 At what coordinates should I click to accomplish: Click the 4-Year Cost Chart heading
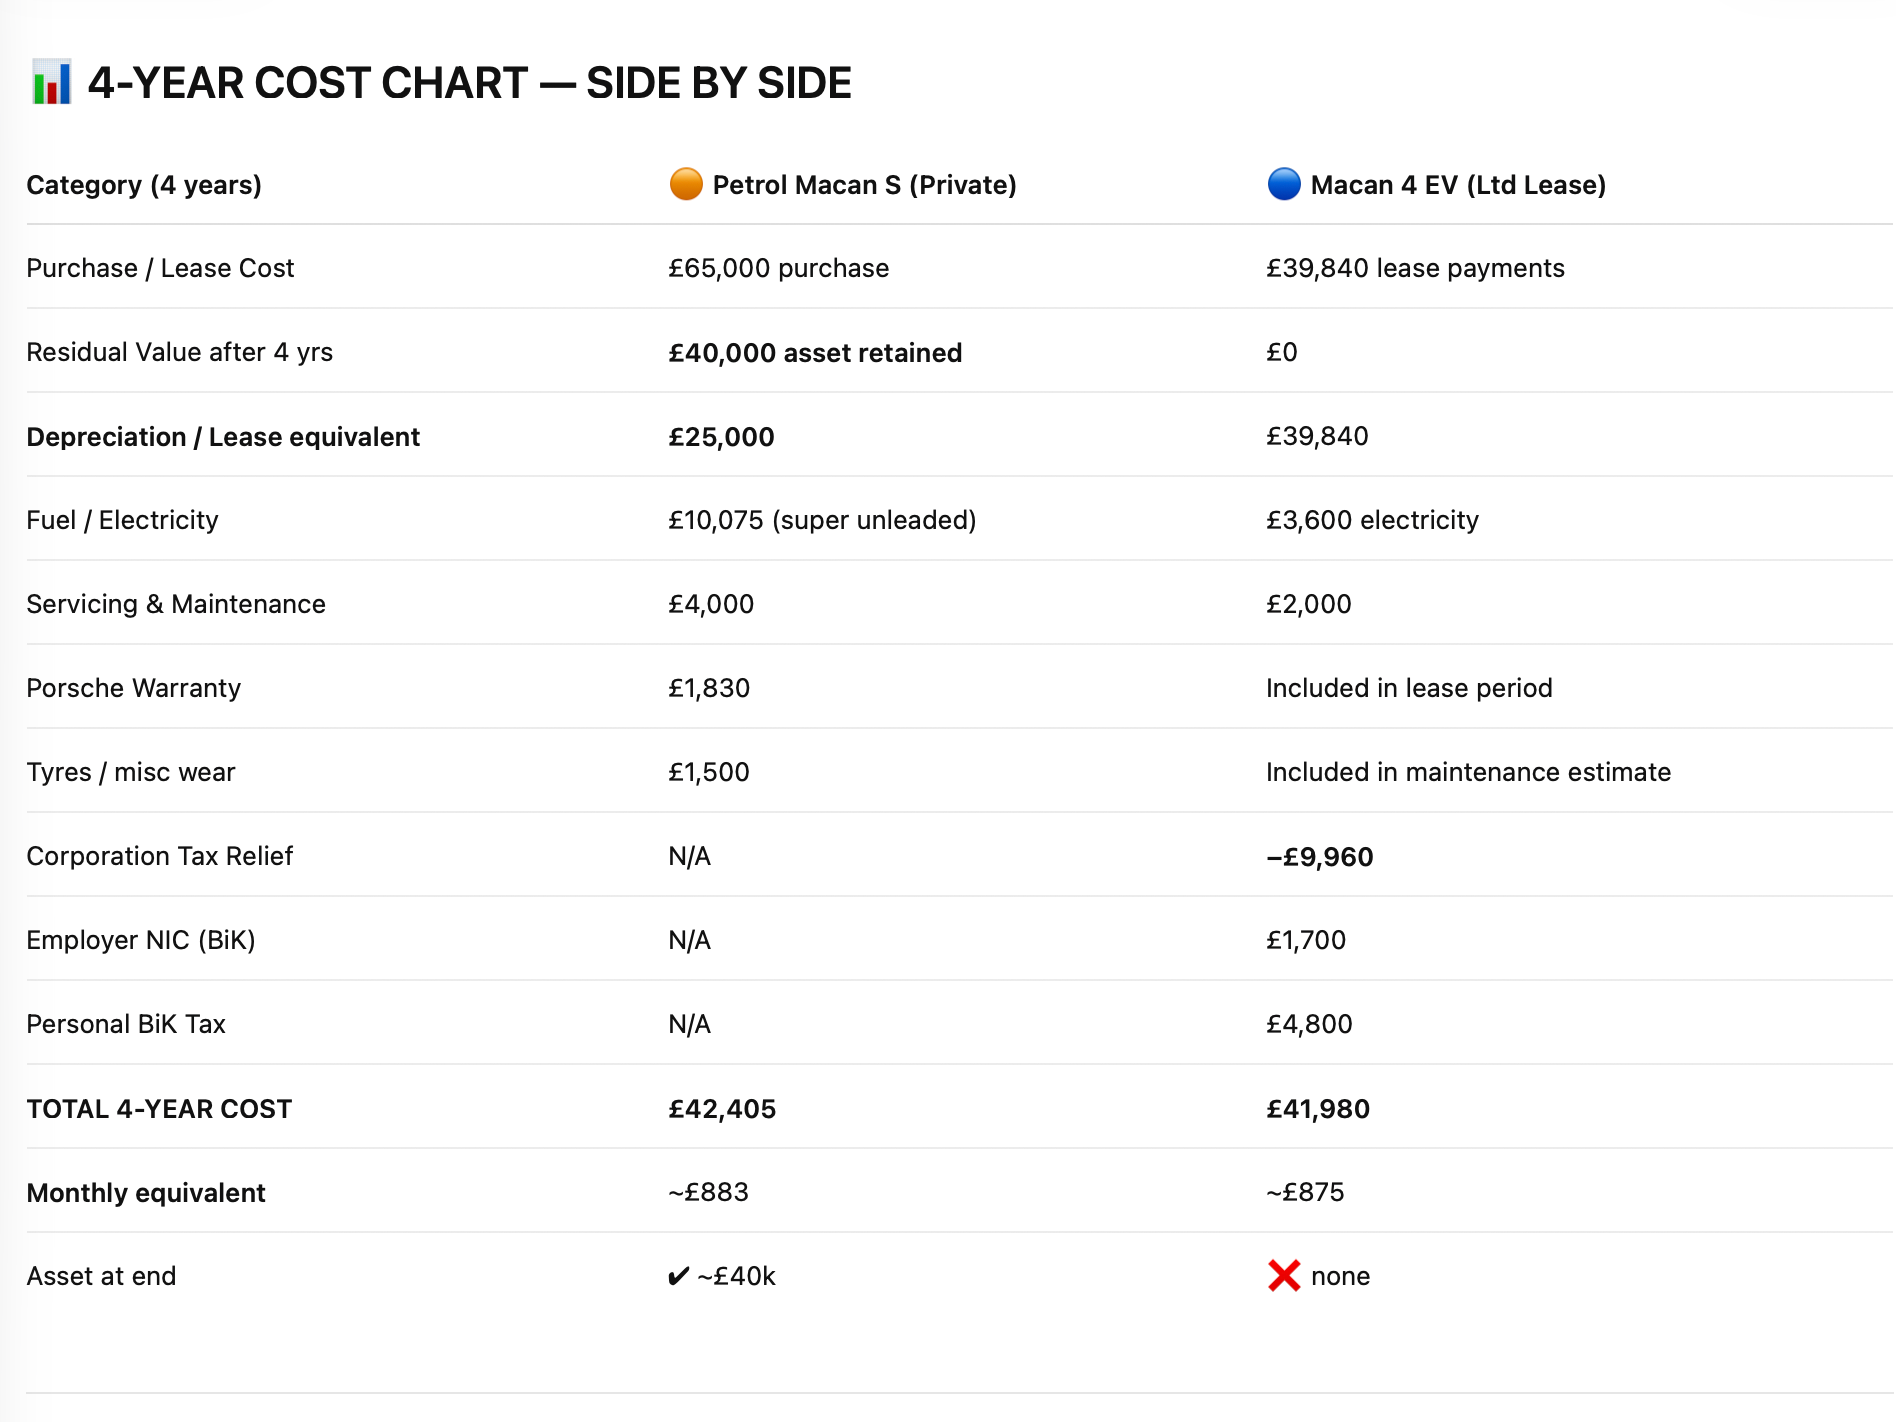click(469, 83)
